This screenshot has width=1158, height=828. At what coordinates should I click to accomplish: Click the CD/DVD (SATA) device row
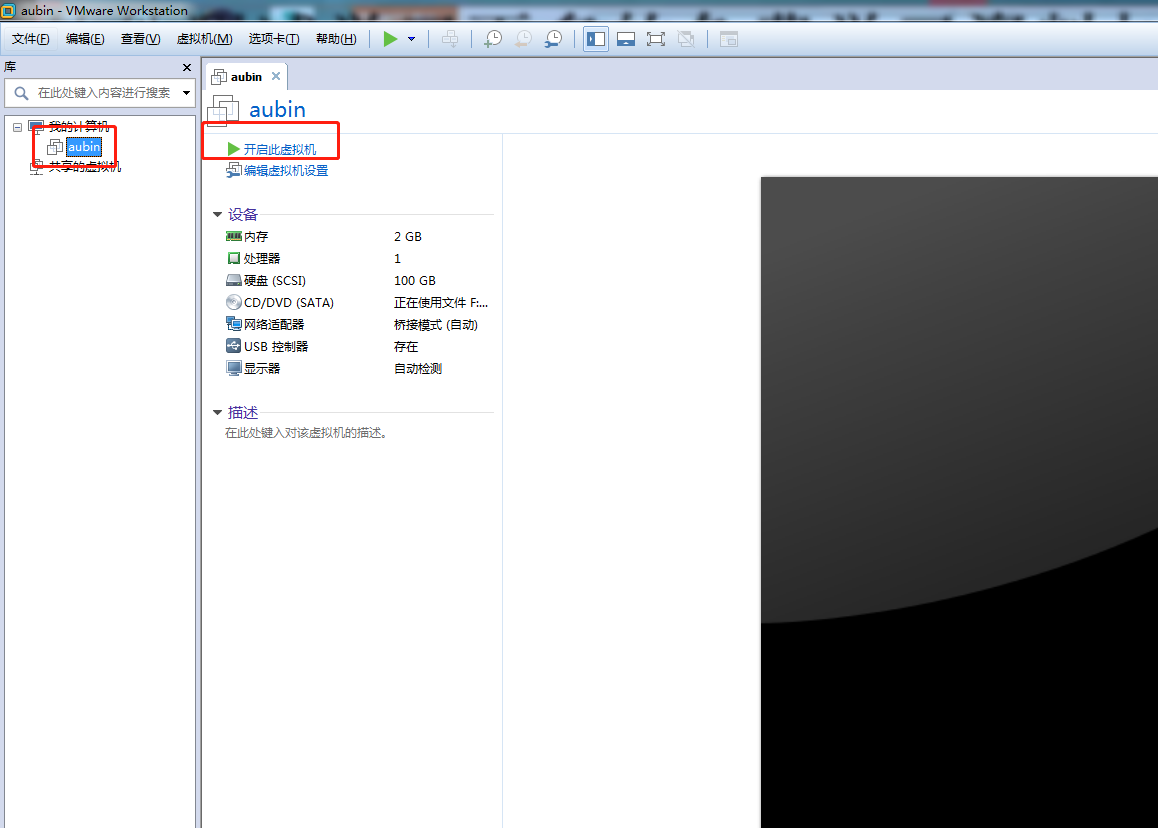[359, 303]
